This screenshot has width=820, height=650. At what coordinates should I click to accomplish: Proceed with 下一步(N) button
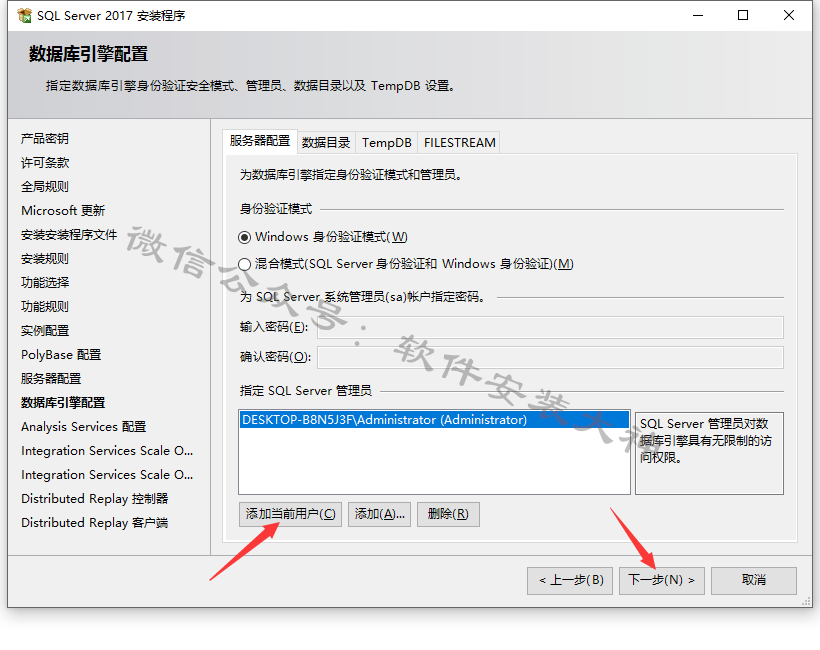click(x=662, y=580)
